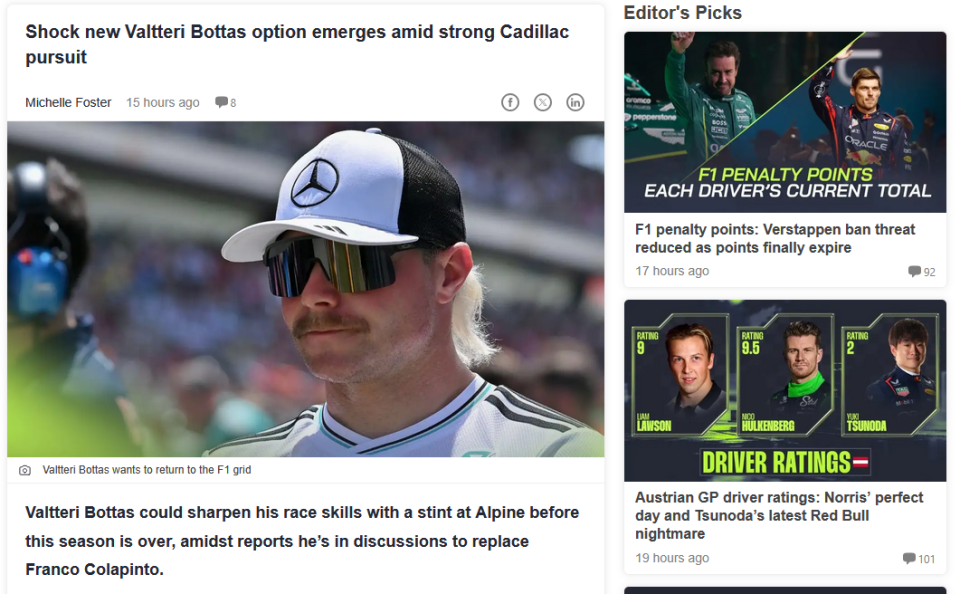Image resolution: width=960 pixels, height=594 pixels.
Task: Select the photo caption about Bottas returning
Action: [x=147, y=470]
